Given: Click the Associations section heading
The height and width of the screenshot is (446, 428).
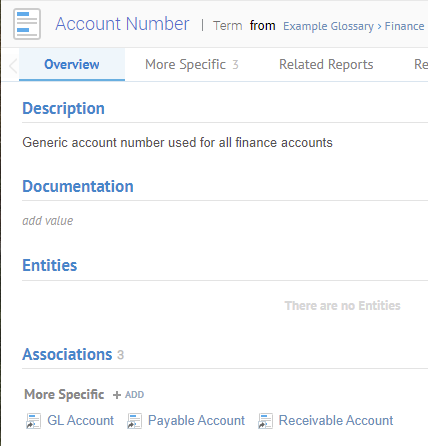Looking at the screenshot, I should [67, 354].
